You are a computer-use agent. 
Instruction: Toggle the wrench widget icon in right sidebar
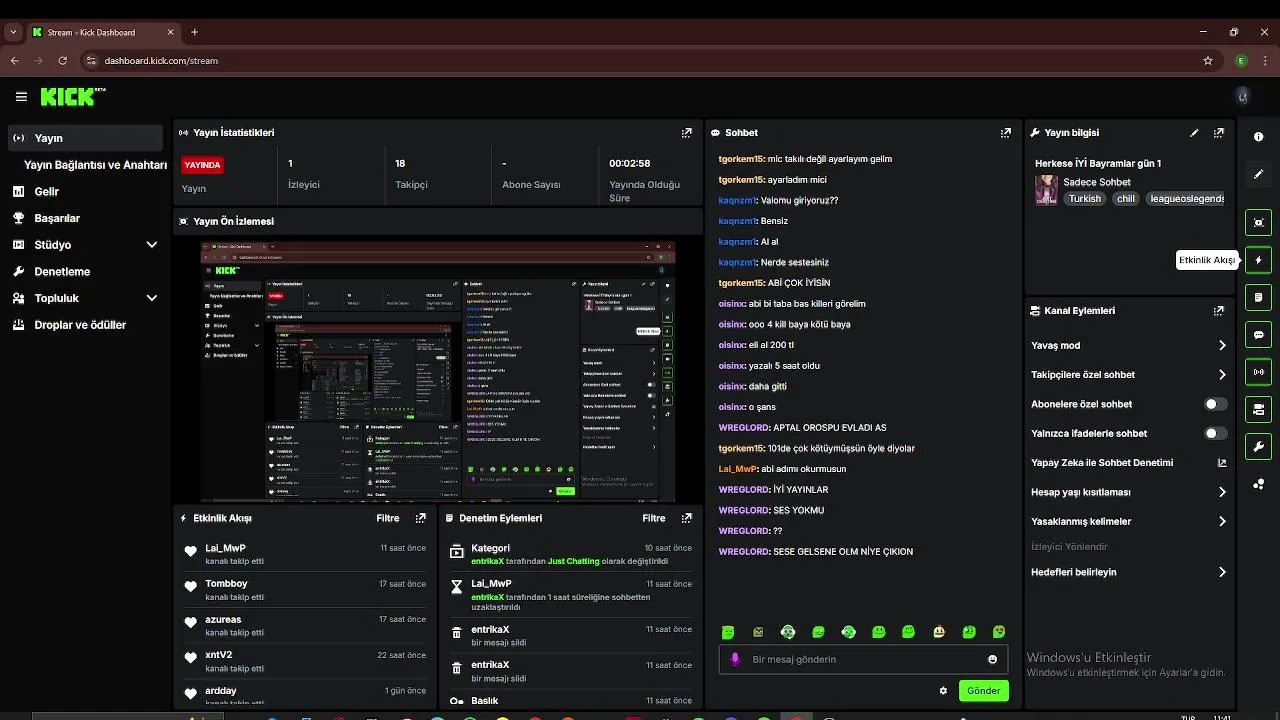click(1258, 446)
